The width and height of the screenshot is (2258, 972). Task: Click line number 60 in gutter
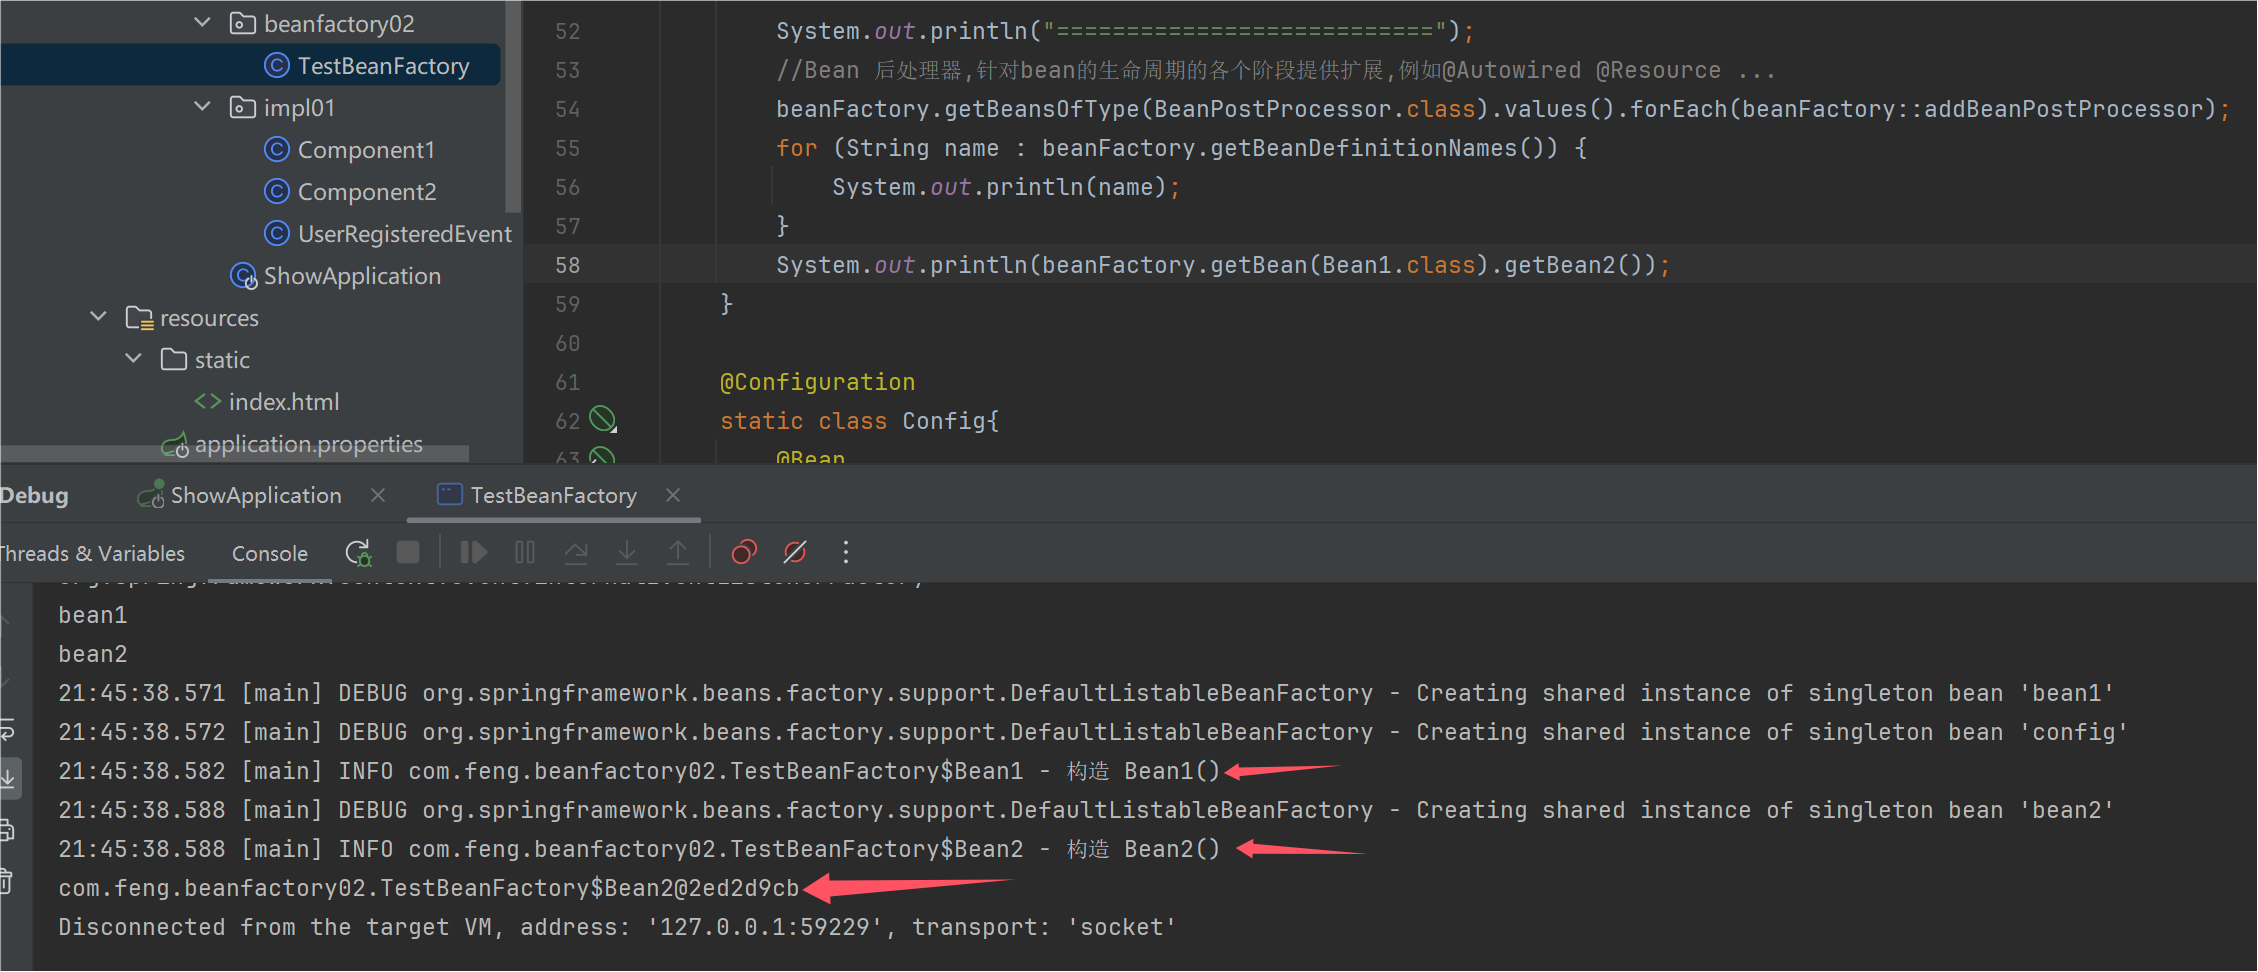tap(567, 342)
